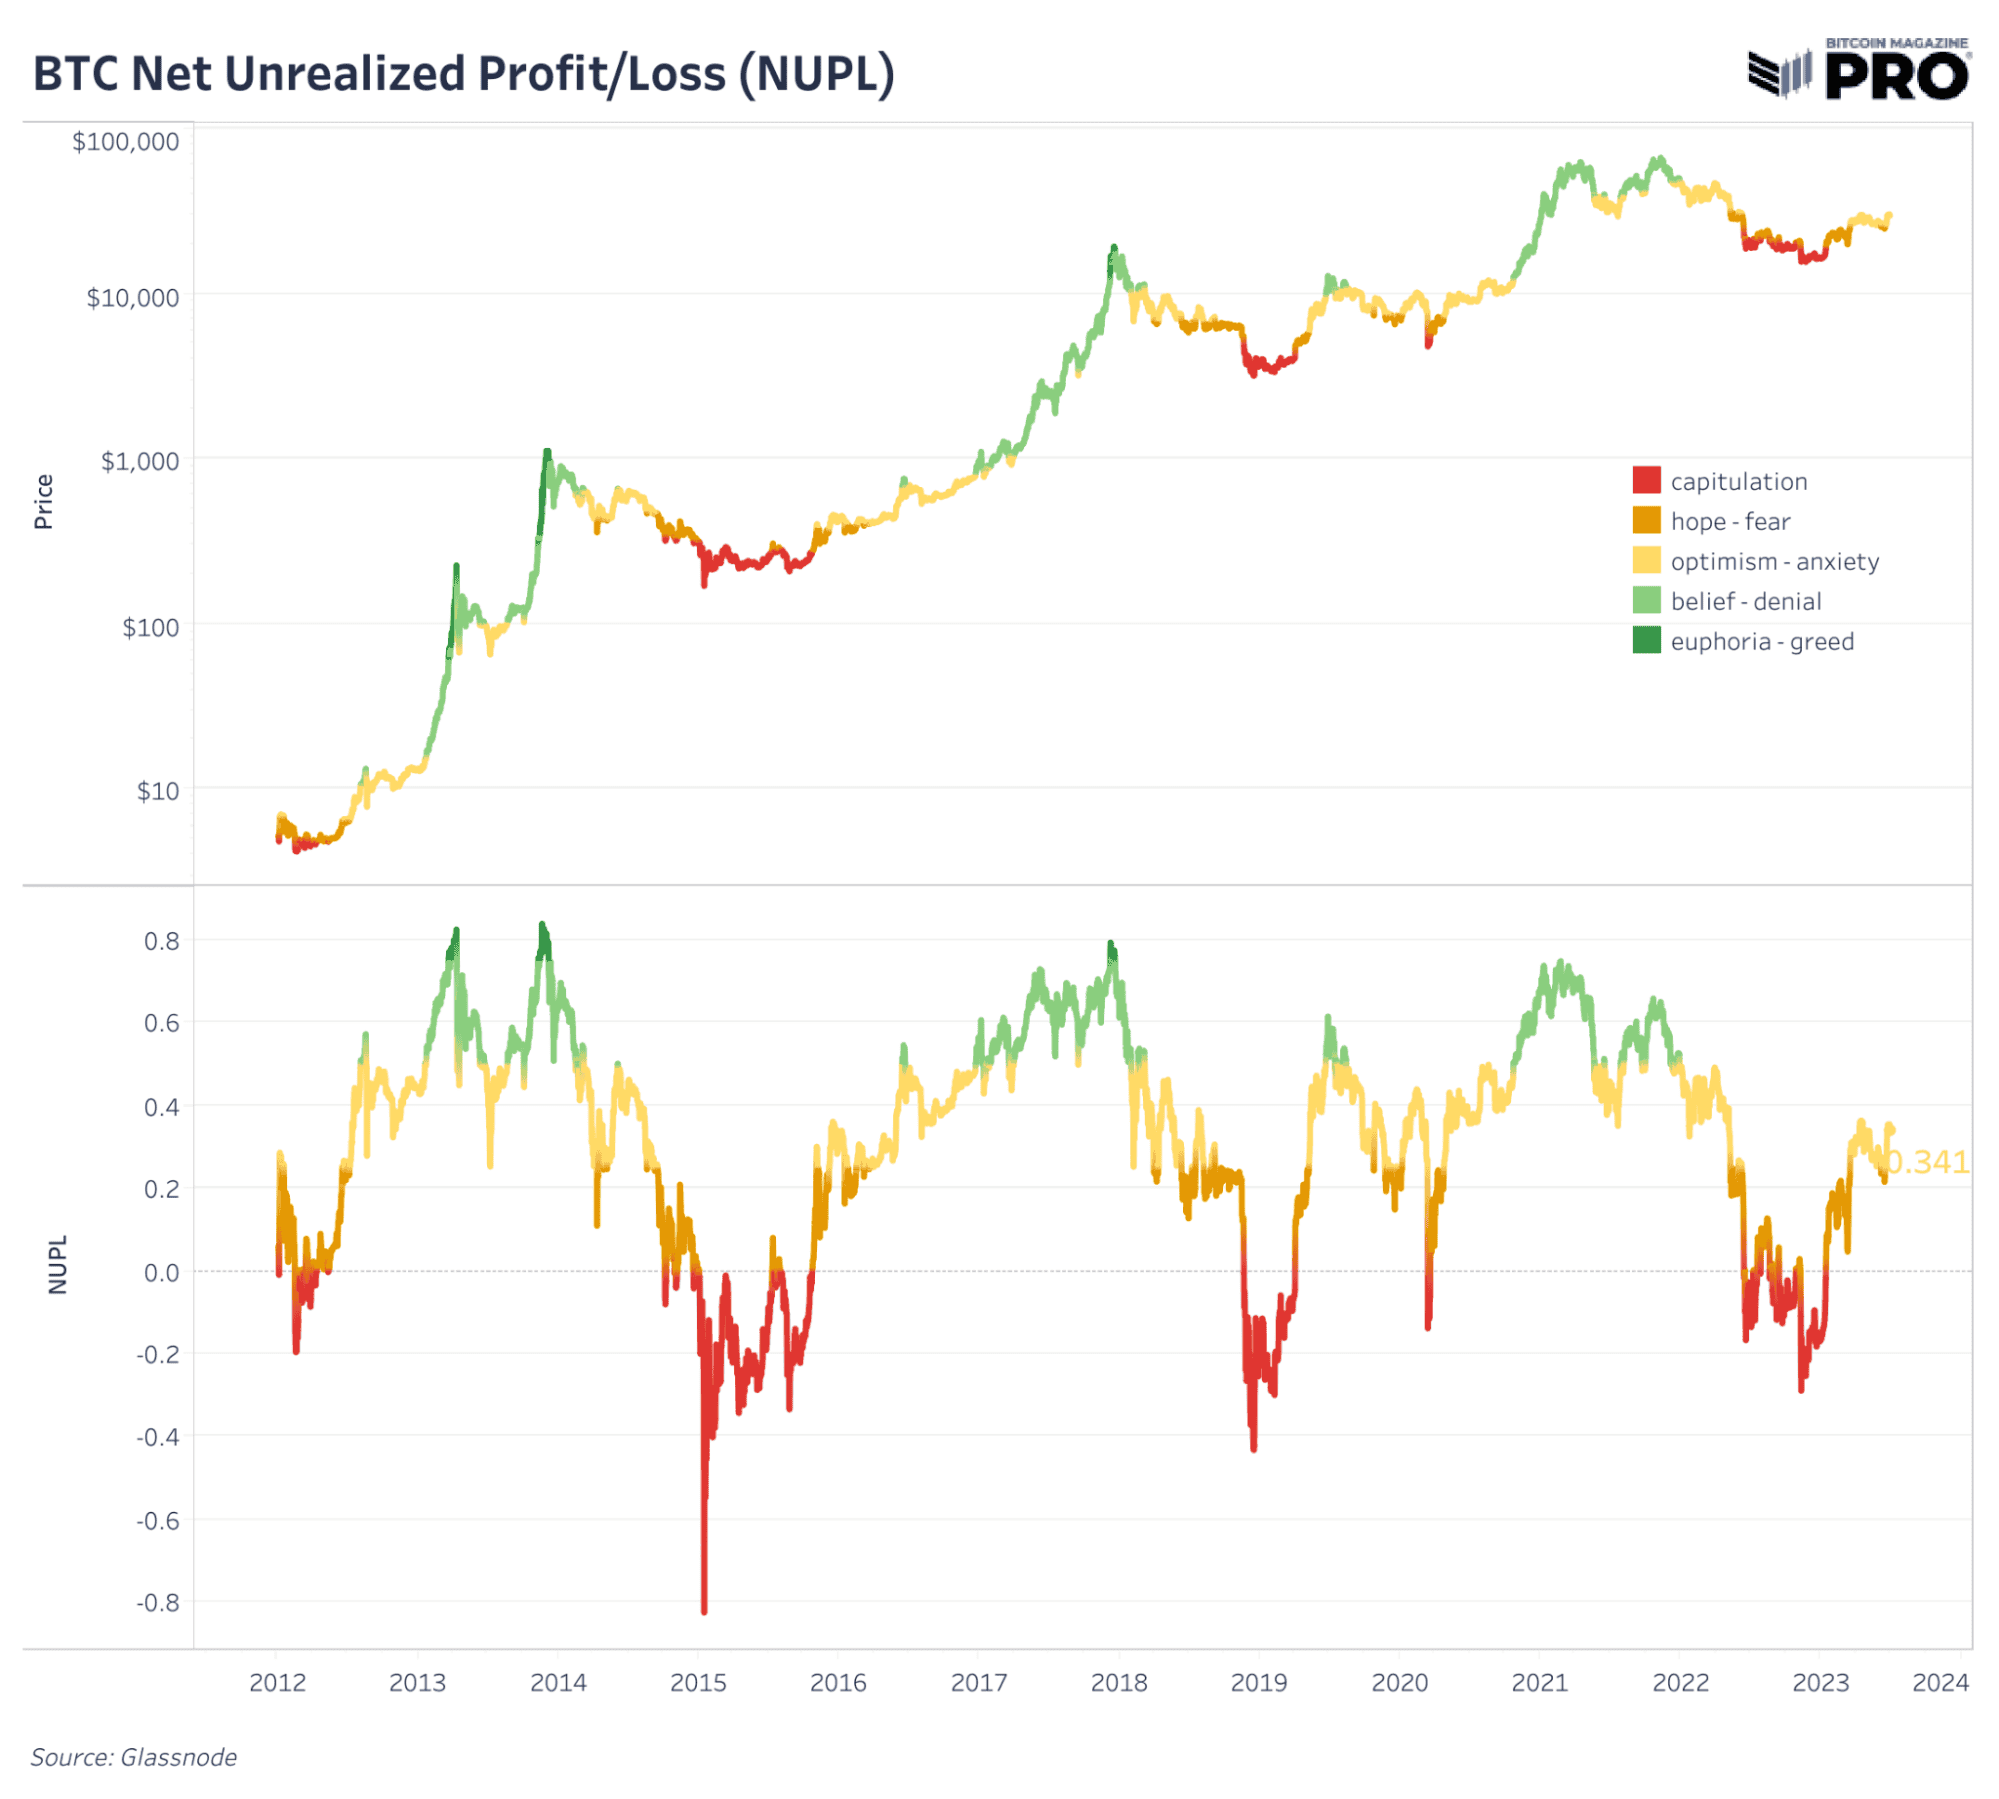Click the 2018 x-axis year label
The width and height of the screenshot is (1999, 1799).
[x=1118, y=1682]
